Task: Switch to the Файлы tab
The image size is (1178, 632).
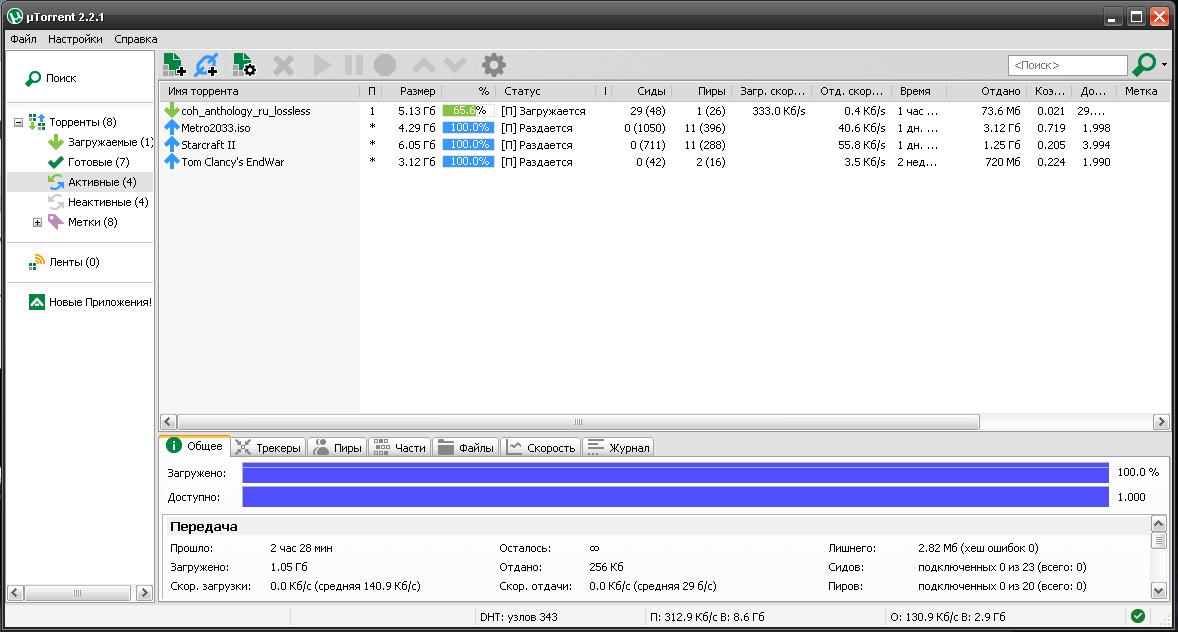Action: coord(465,448)
